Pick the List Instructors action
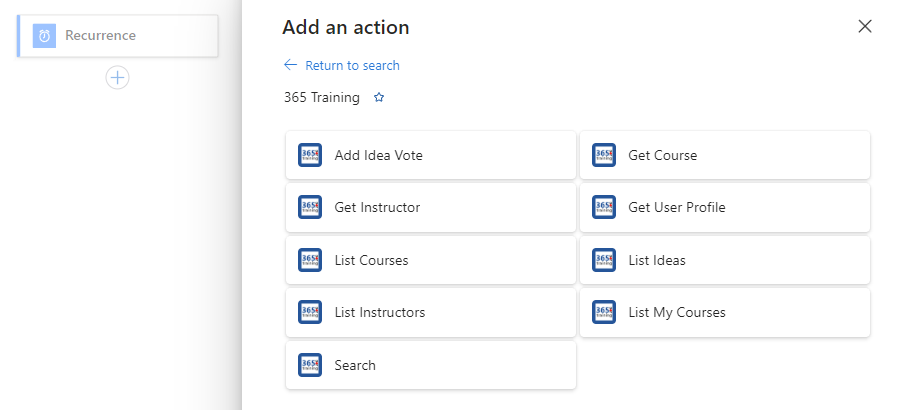 (431, 312)
